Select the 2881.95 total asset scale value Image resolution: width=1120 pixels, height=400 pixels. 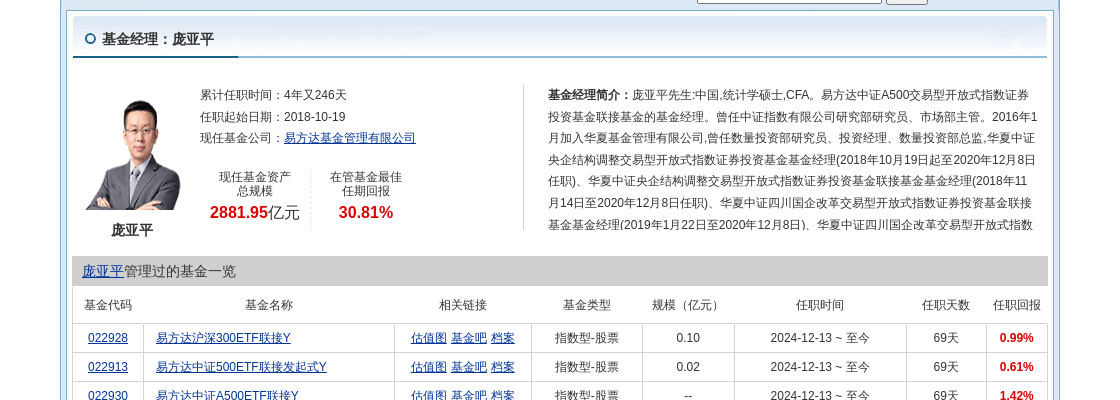pyautogui.click(x=239, y=212)
